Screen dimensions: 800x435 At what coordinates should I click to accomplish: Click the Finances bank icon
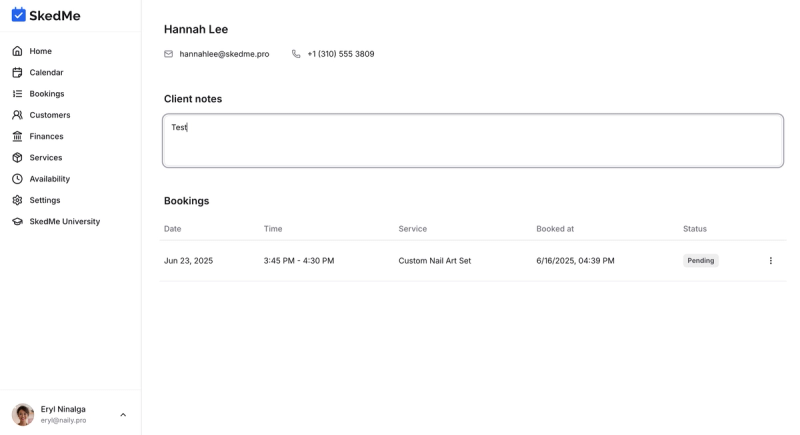point(17,136)
